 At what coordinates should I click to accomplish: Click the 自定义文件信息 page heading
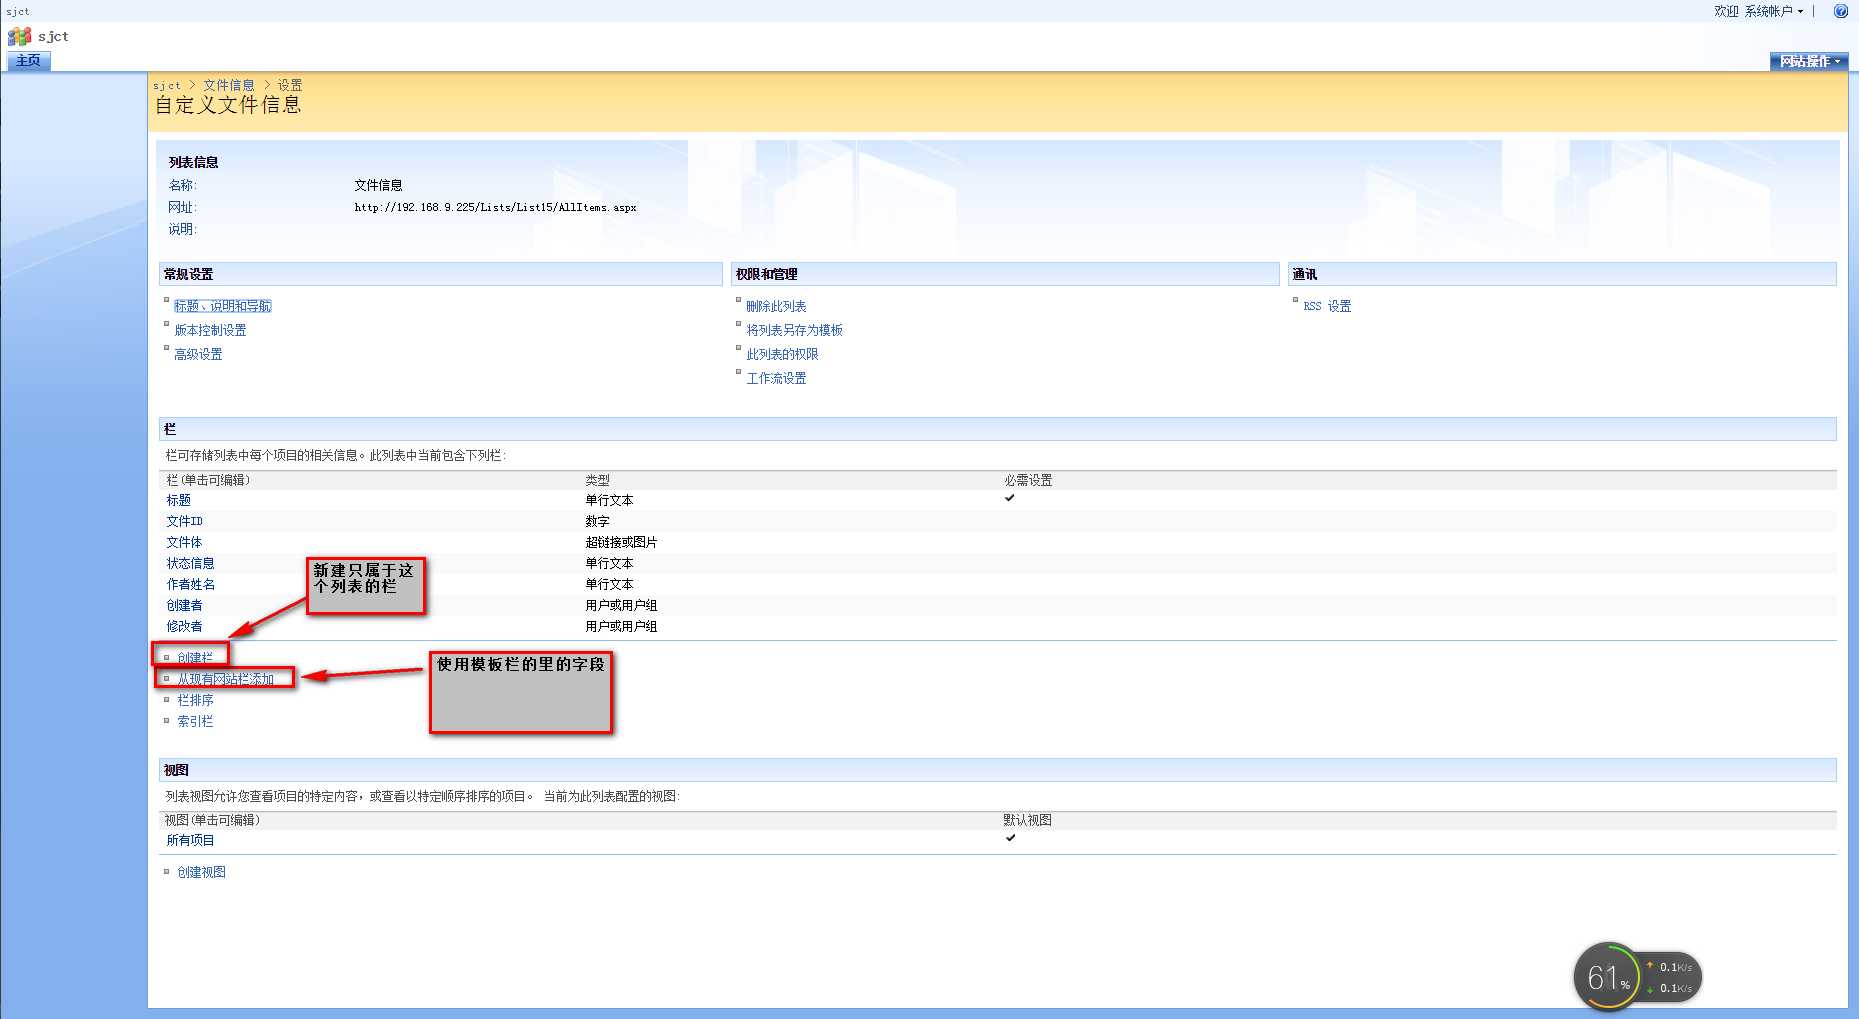(x=227, y=105)
